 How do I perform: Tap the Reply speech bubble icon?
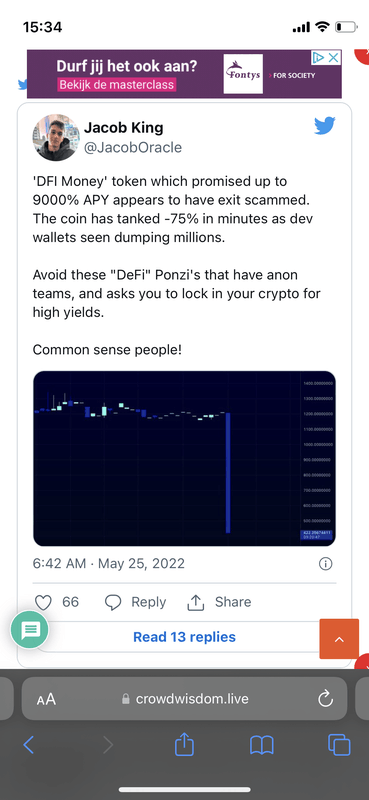pyautogui.click(x=113, y=603)
